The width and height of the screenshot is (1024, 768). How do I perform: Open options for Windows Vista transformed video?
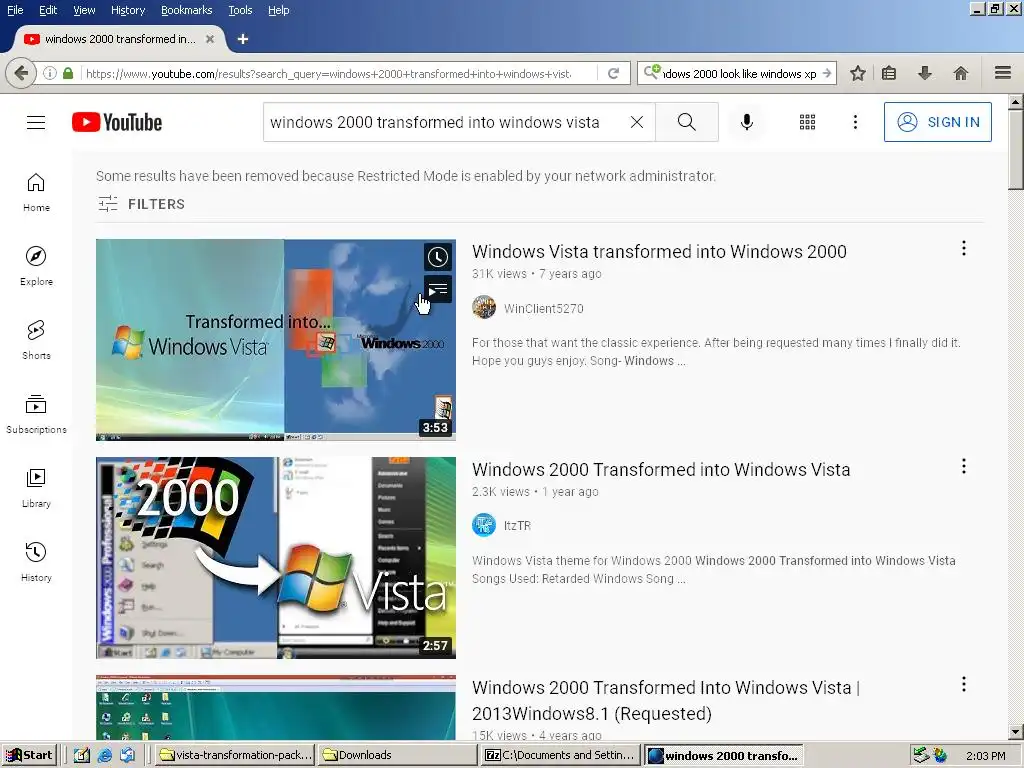click(x=963, y=248)
